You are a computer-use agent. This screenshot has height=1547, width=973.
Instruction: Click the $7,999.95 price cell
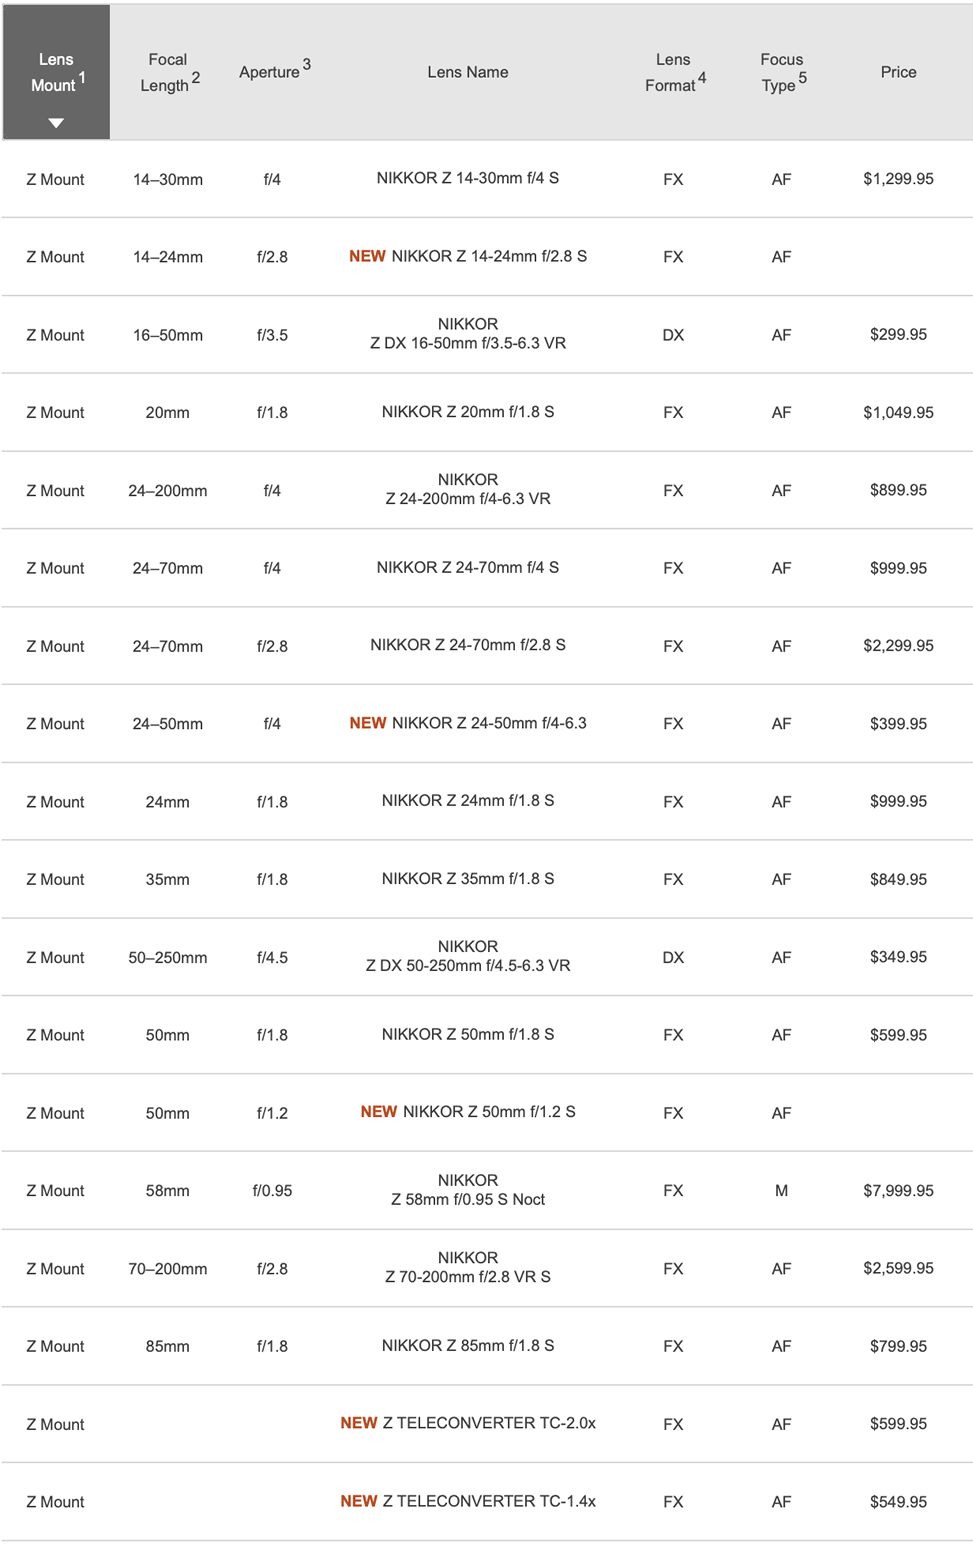tap(898, 1190)
